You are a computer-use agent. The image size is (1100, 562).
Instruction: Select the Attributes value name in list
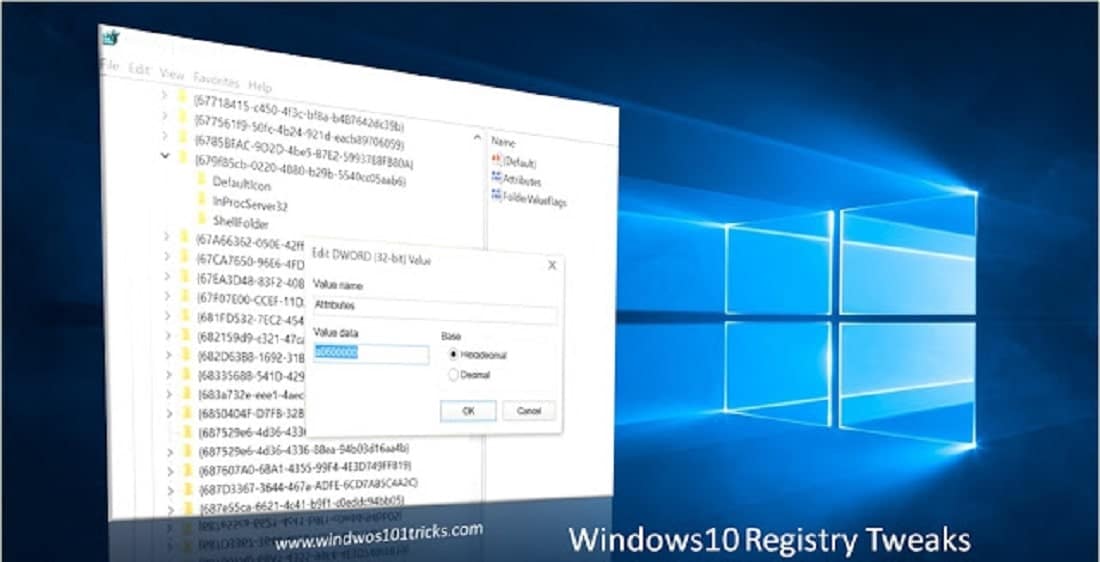[523, 180]
